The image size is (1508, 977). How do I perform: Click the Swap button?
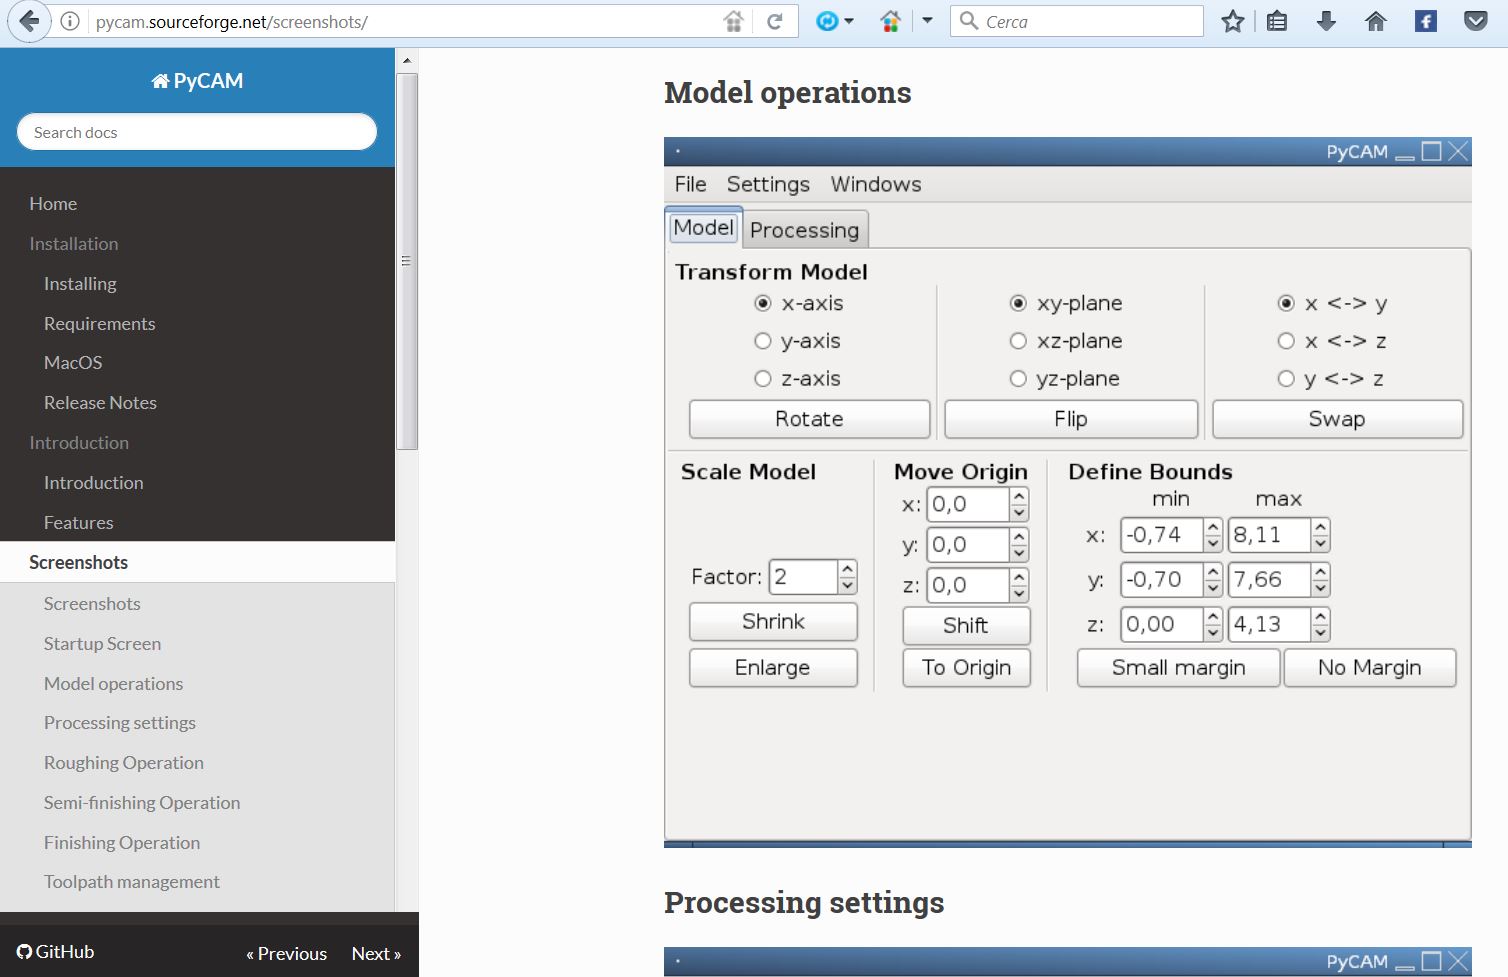point(1337,419)
